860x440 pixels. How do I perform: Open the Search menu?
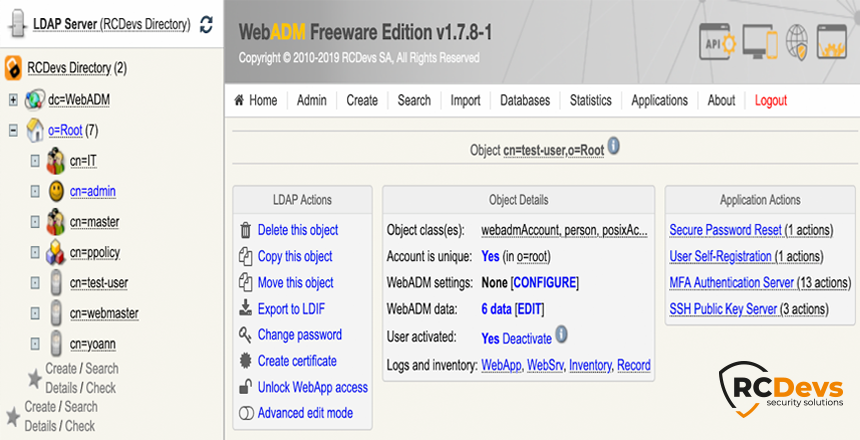414,100
